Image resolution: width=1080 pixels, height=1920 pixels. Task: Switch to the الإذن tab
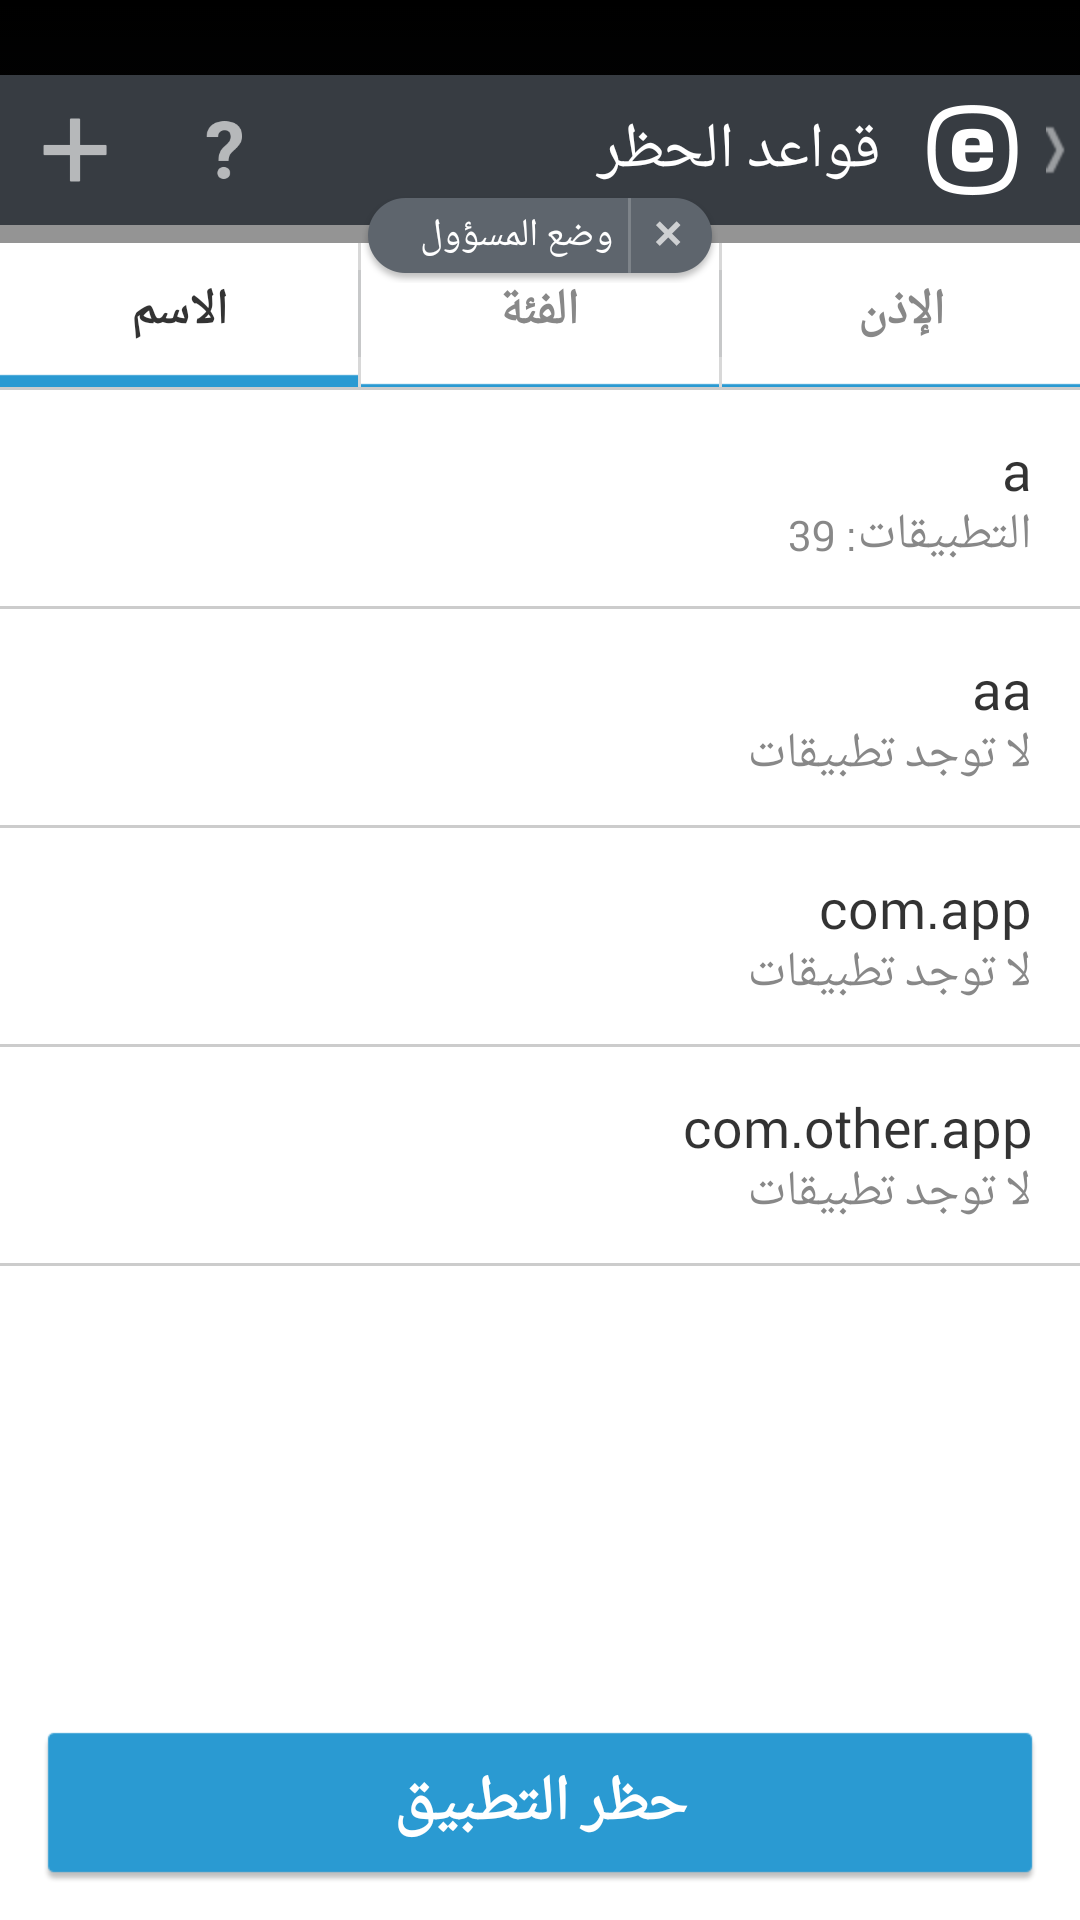click(900, 312)
